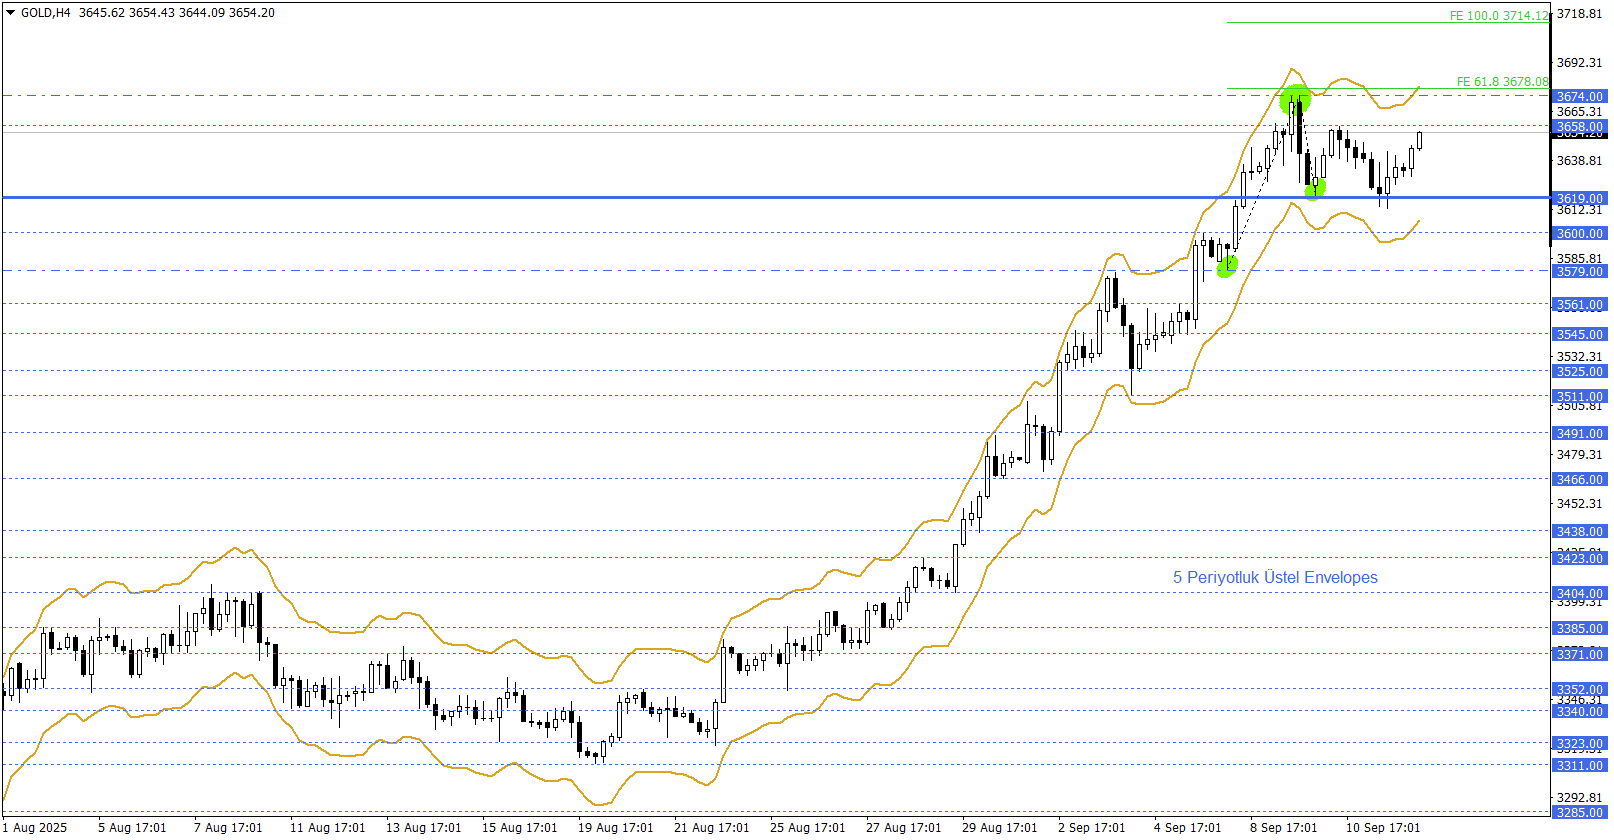Click the '8 Sep 17:01' time axis label
Viewport: 1614px width, 840px height.
(x=1284, y=828)
